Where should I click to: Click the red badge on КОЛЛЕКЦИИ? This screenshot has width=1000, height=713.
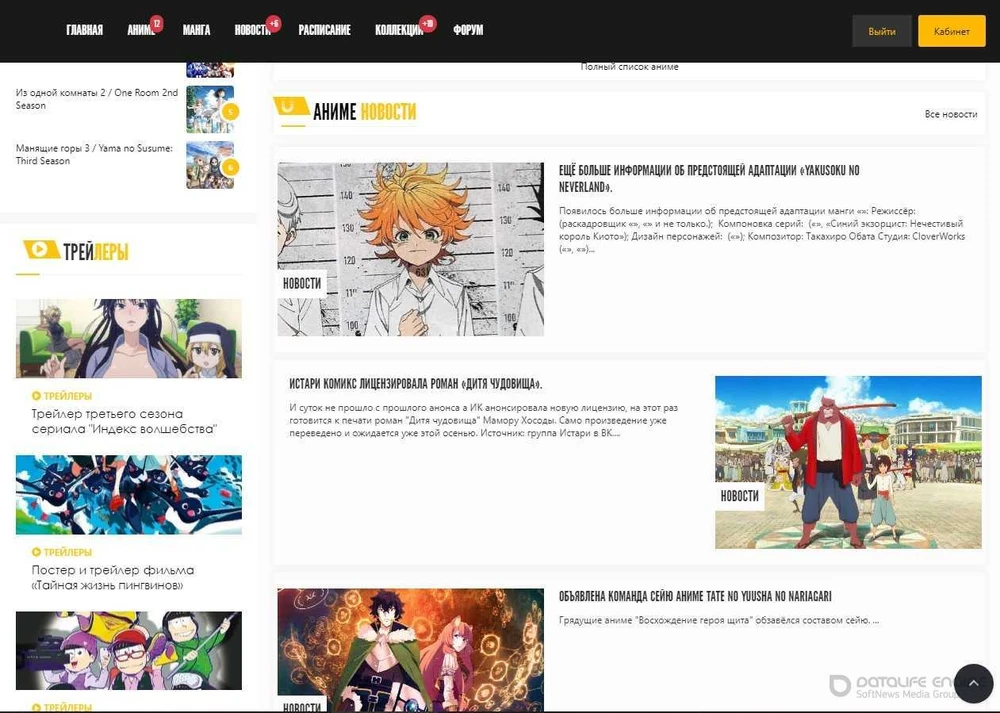point(428,24)
